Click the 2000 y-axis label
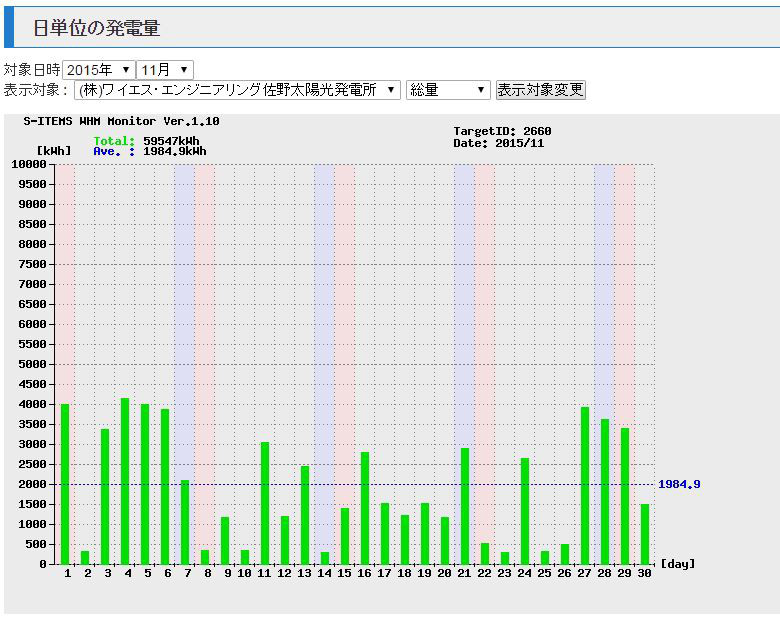780x617 pixels. (32, 484)
